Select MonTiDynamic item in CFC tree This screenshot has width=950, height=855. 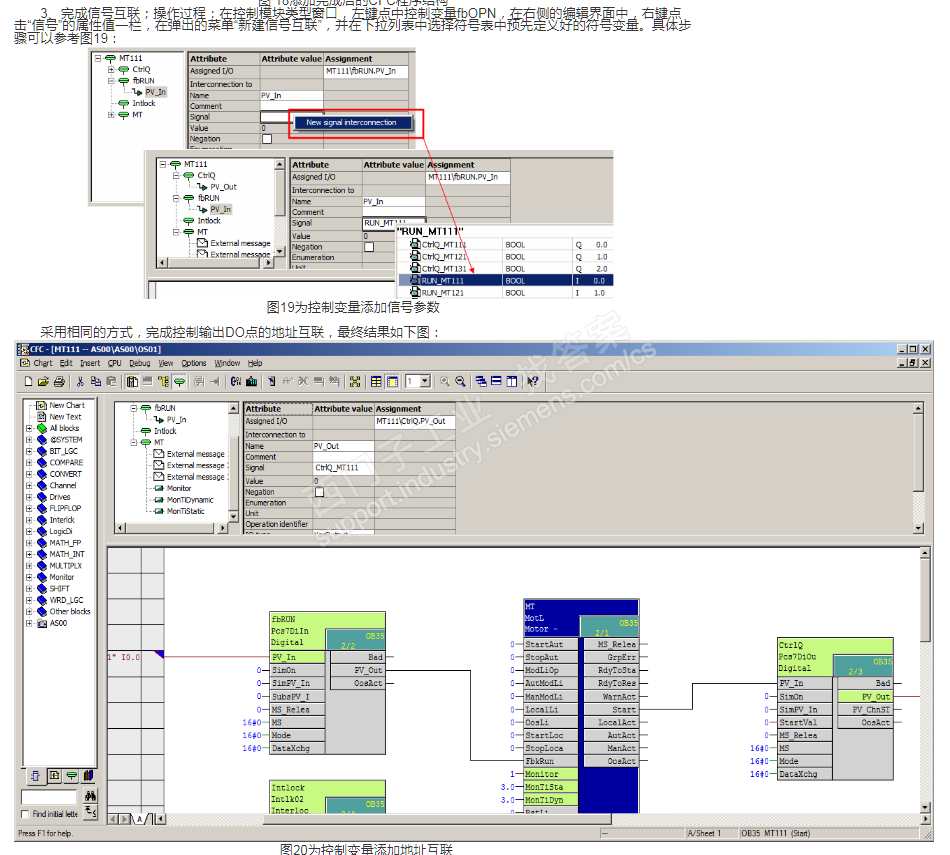(190, 500)
